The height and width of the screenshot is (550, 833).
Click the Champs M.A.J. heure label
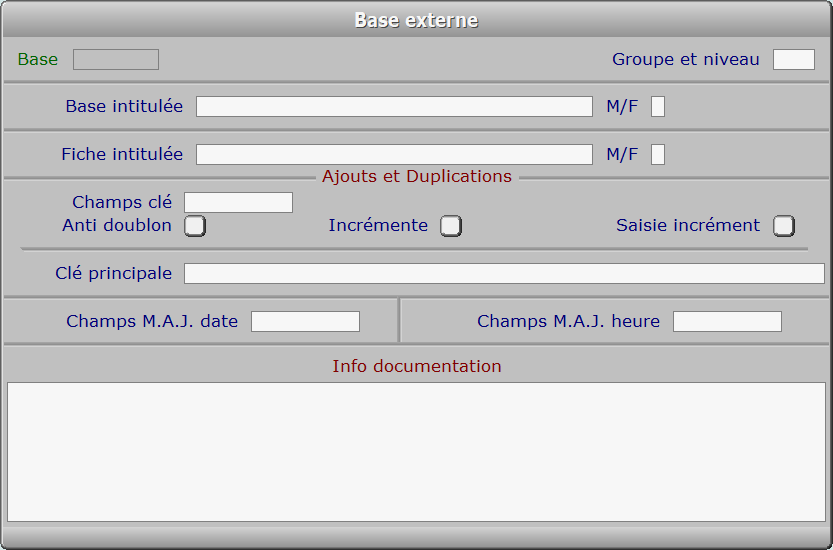click(568, 321)
